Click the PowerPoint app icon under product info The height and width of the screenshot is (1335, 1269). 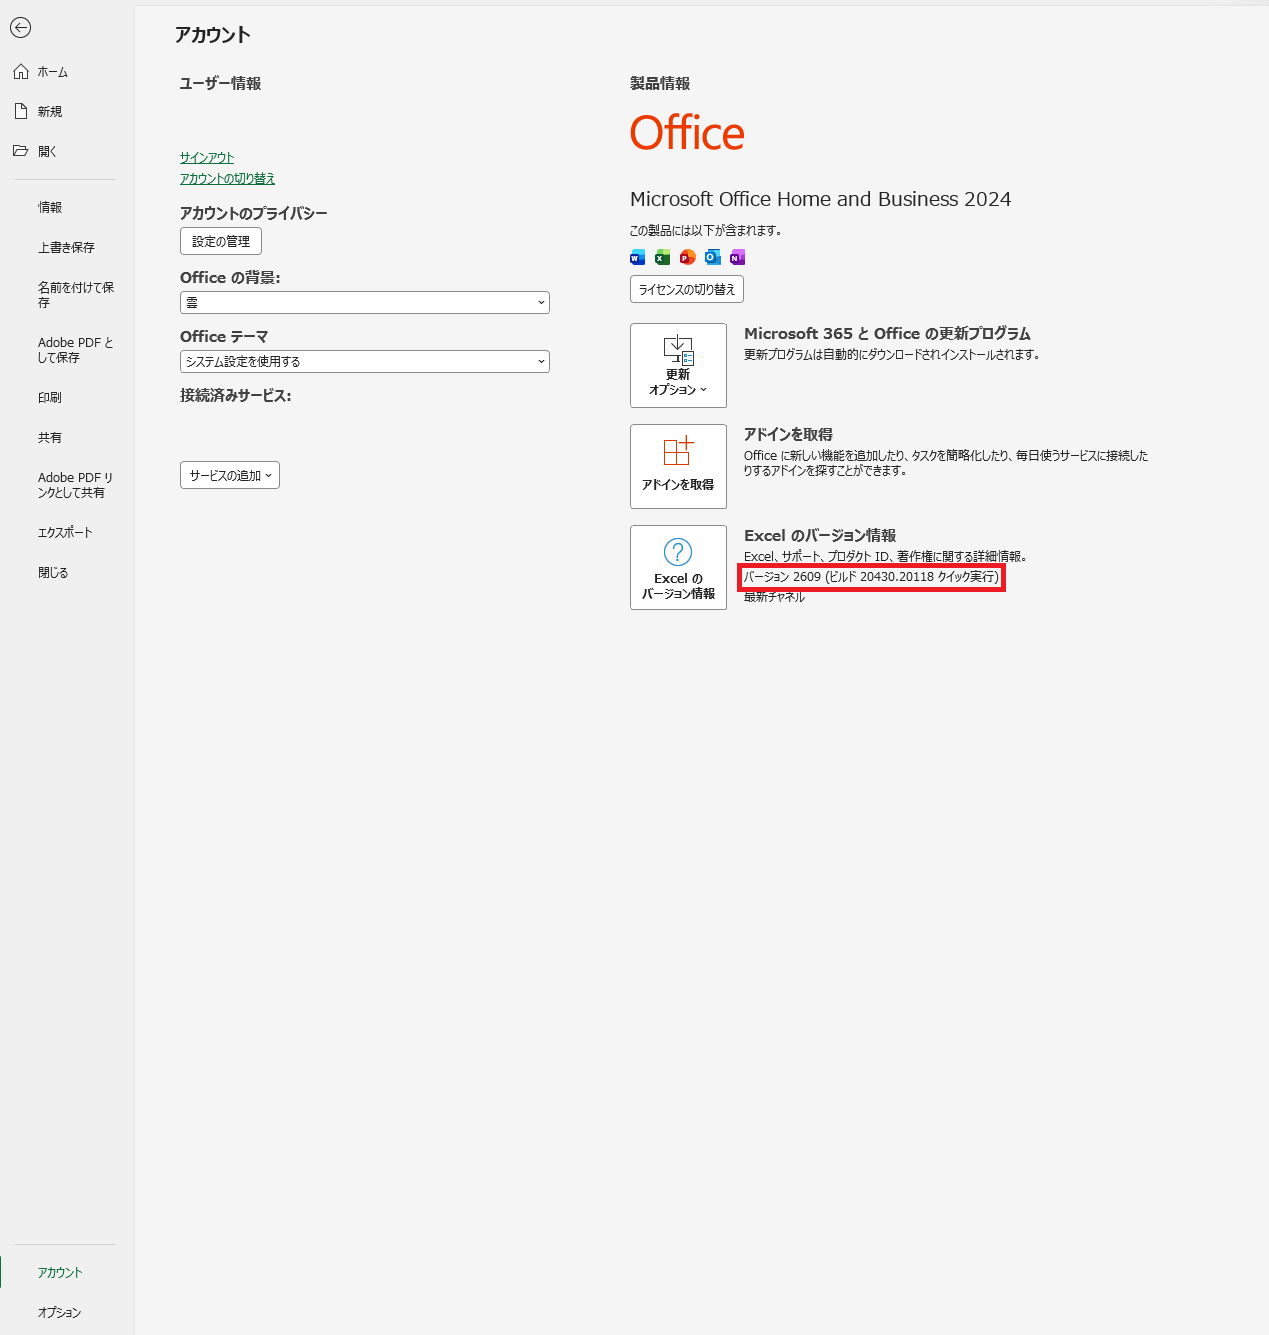[687, 257]
